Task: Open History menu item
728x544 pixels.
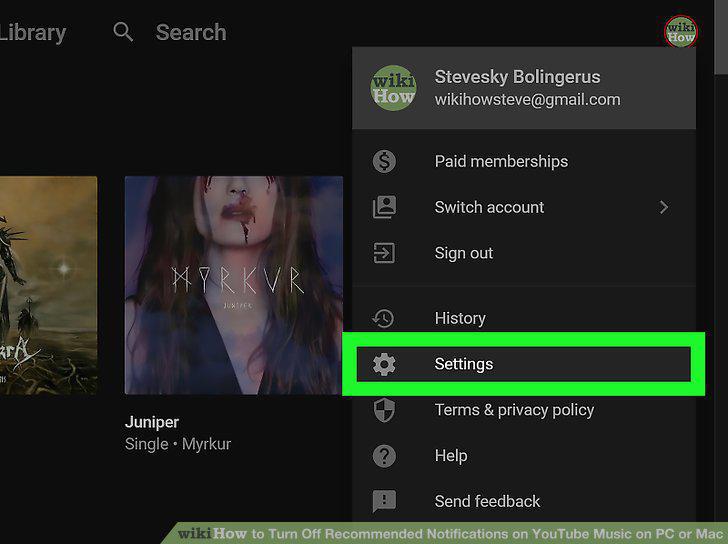Action: pyautogui.click(x=524, y=317)
